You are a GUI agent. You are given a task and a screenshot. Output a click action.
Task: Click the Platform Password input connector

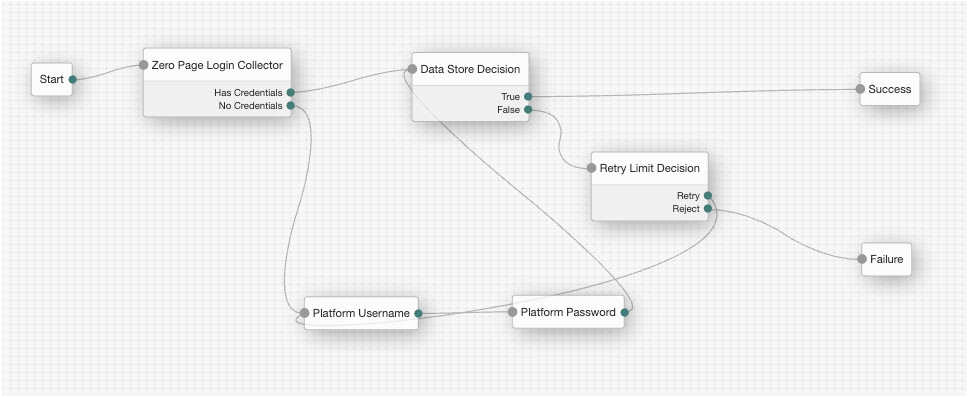[x=512, y=312]
